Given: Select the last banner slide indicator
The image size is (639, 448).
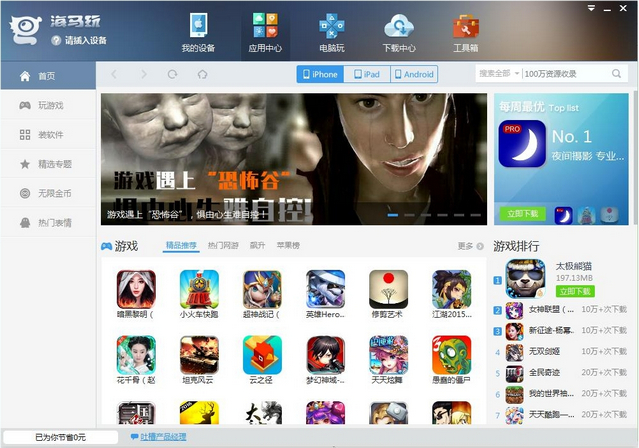Looking at the screenshot, I should 476,215.
